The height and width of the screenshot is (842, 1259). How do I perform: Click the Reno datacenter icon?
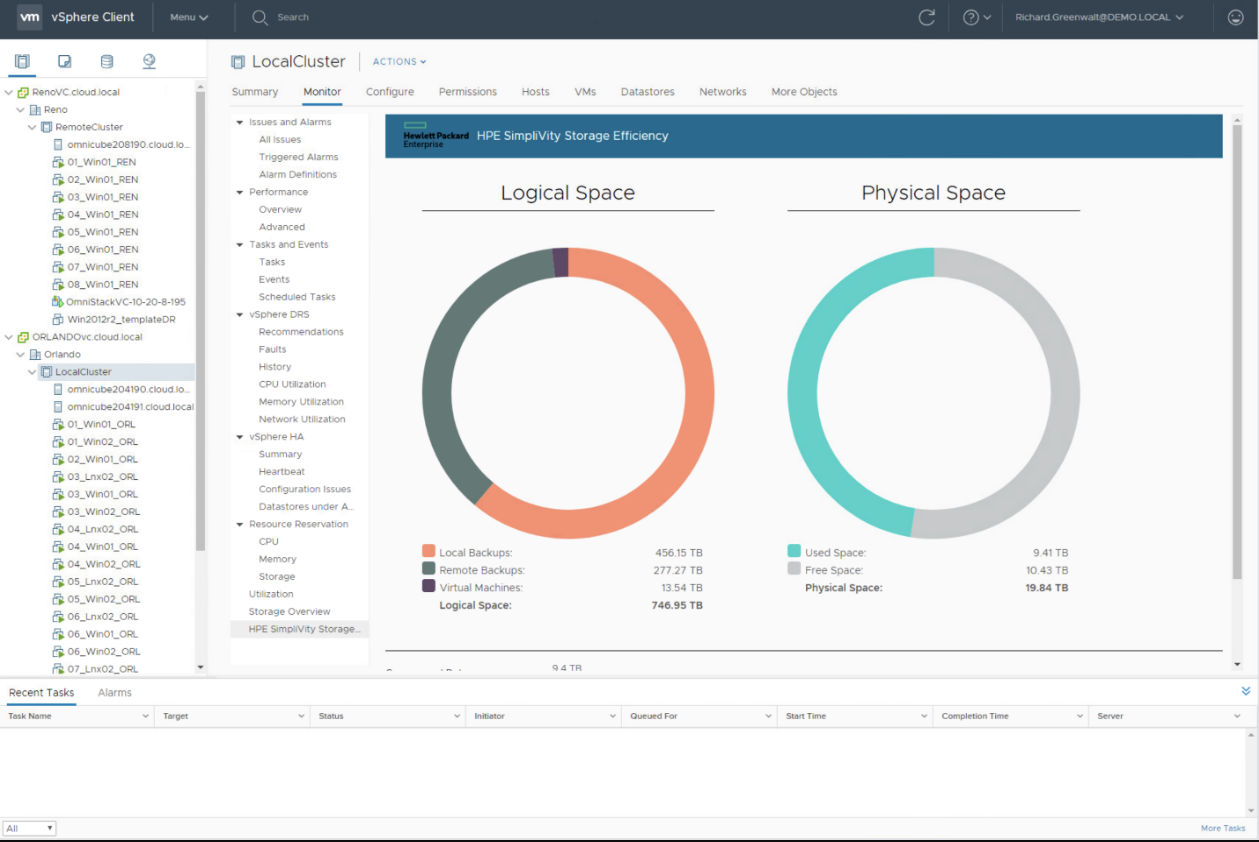[35, 110]
